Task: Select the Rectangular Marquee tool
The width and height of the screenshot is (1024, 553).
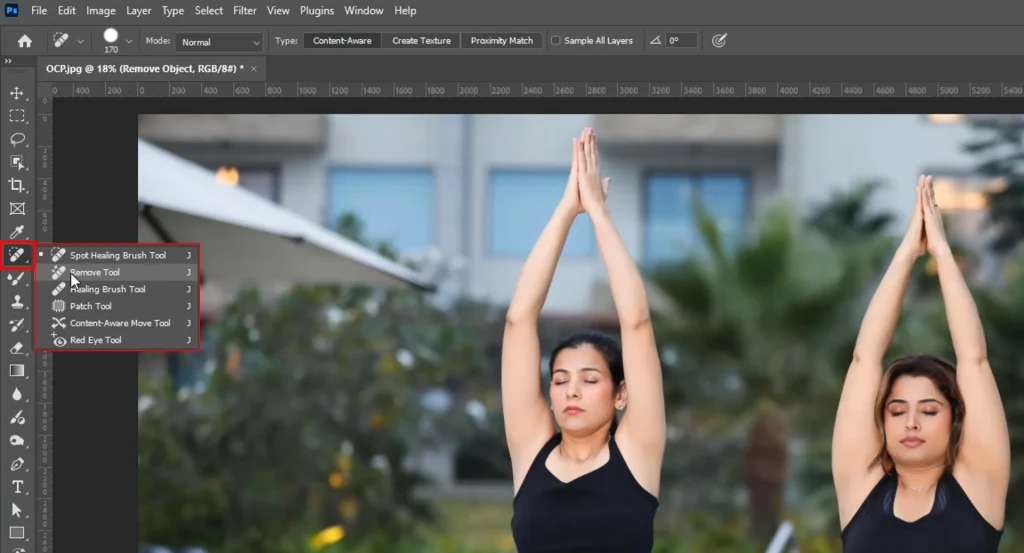Action: pyautogui.click(x=17, y=116)
